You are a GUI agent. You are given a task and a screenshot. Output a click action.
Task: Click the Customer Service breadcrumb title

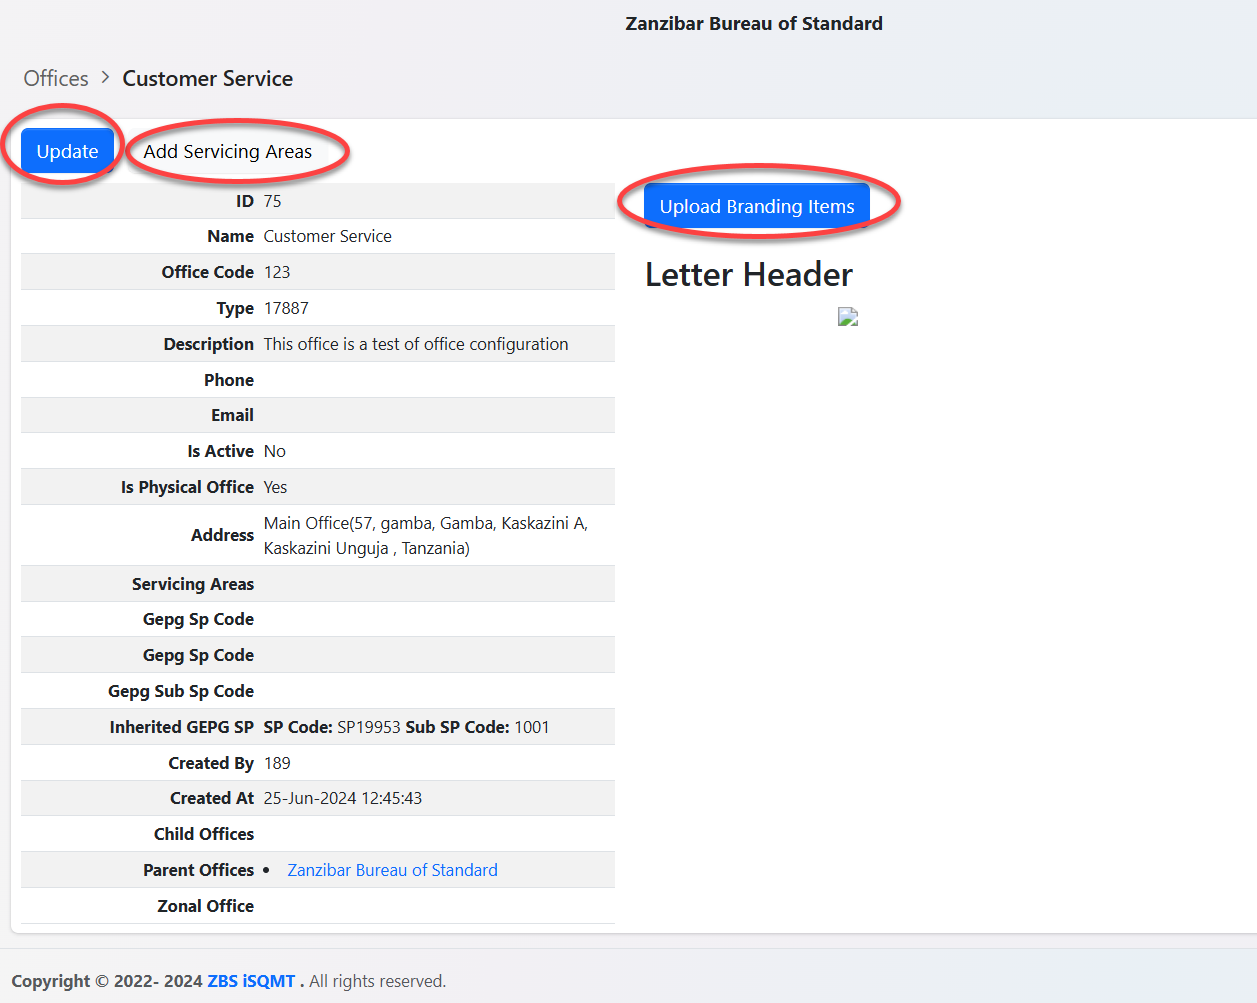[x=208, y=78]
